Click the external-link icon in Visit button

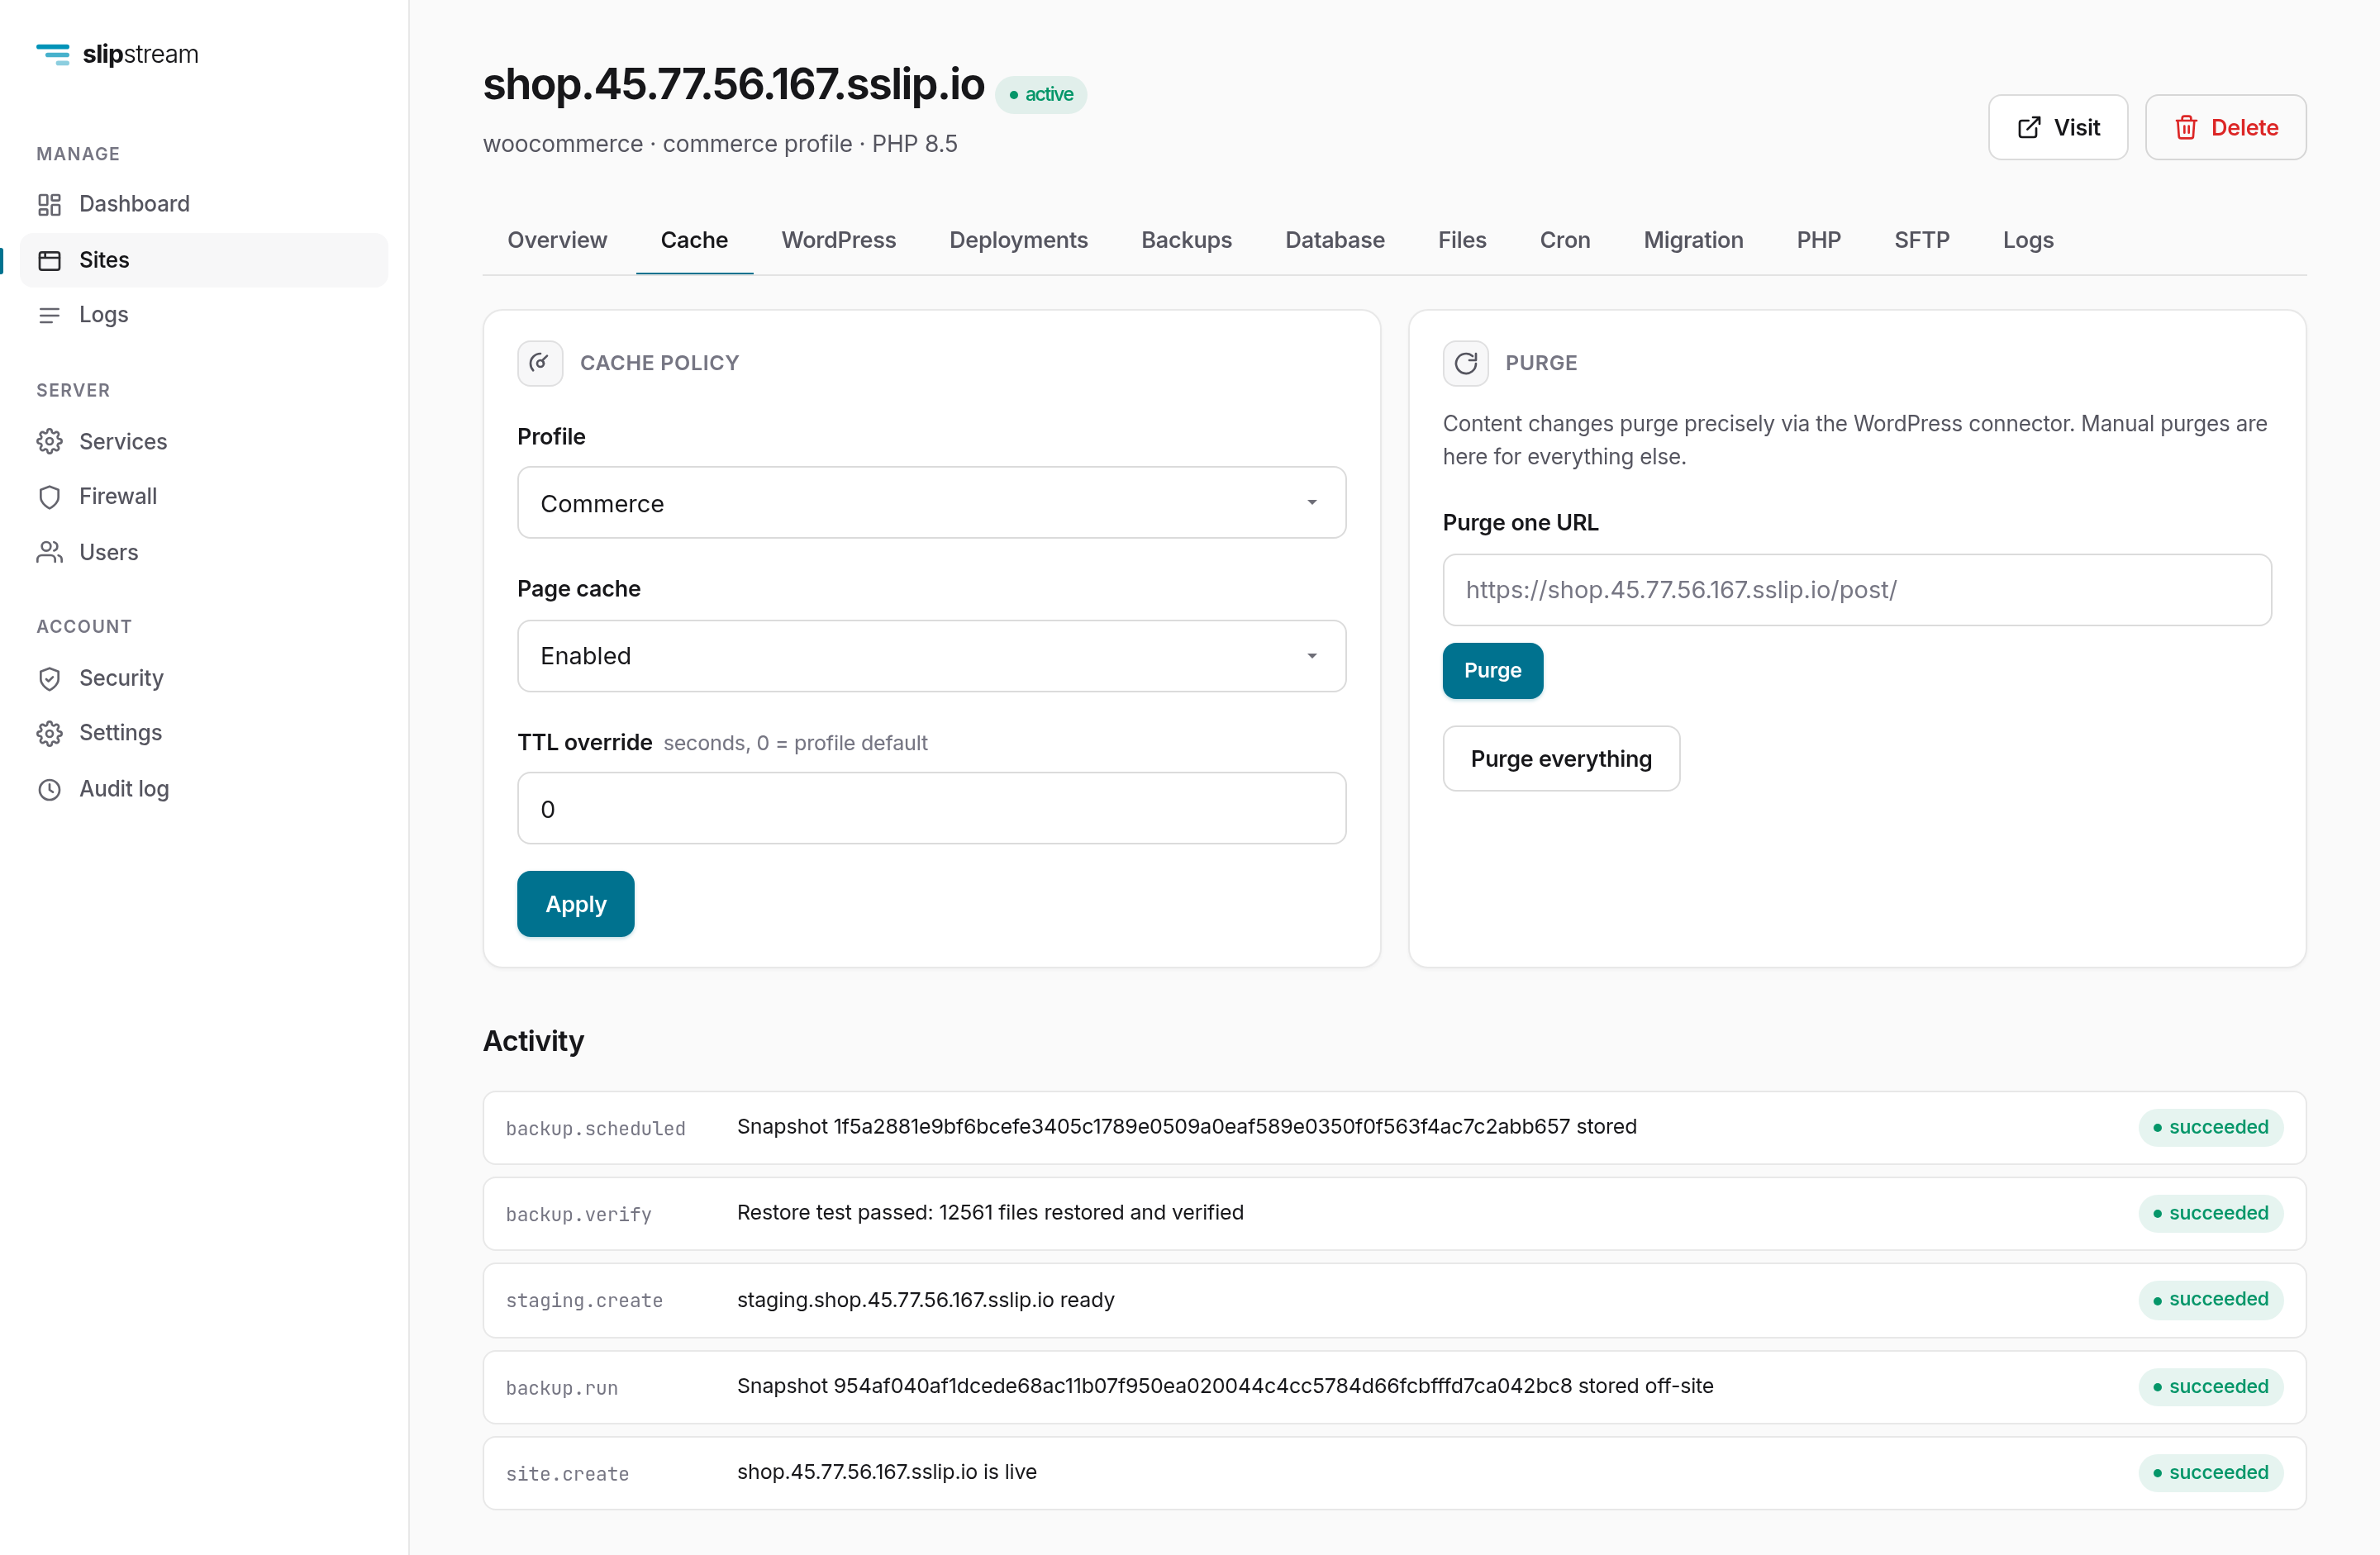point(2029,128)
